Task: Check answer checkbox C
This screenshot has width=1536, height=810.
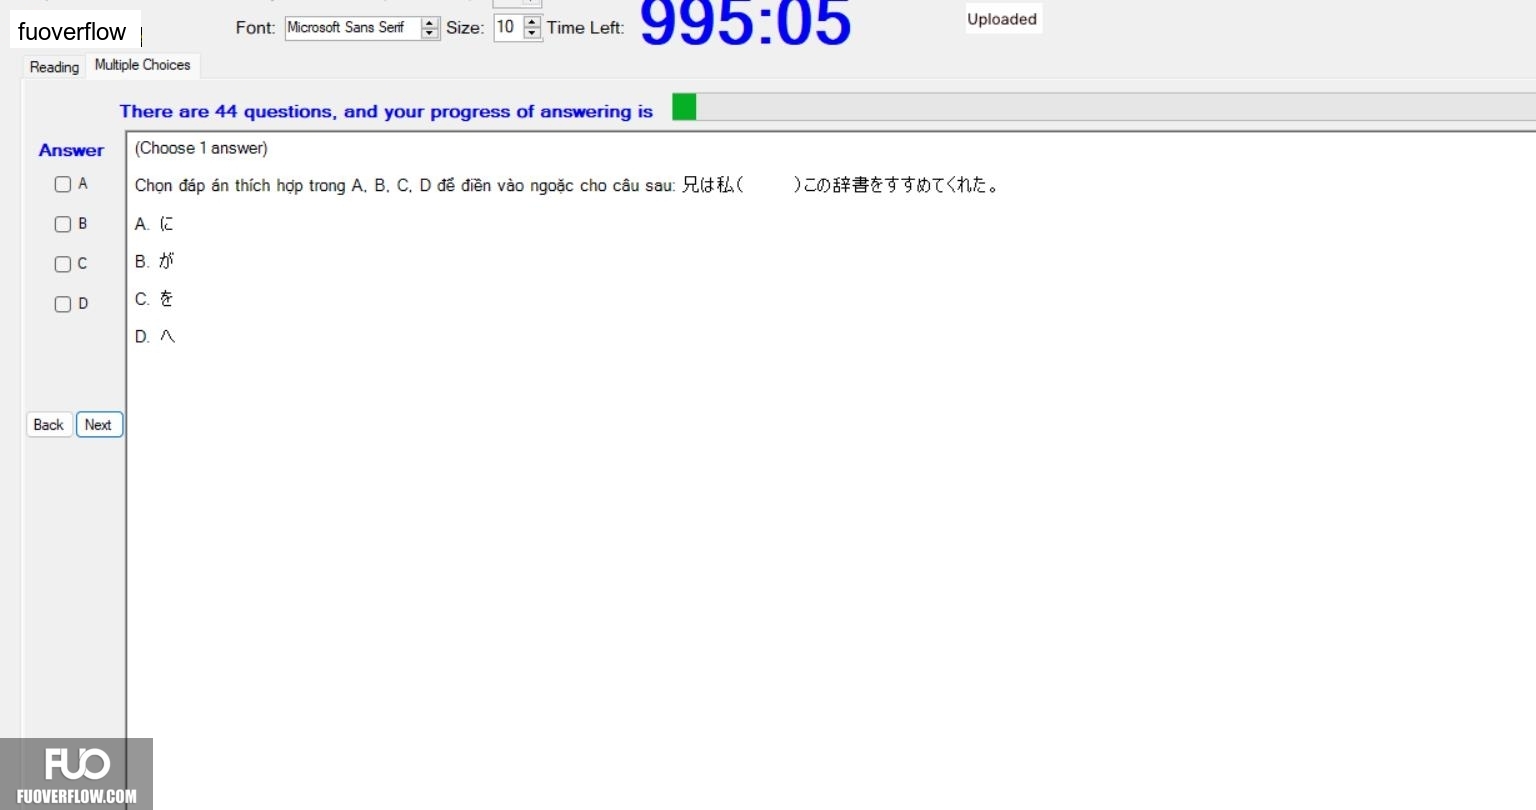Action: tap(63, 264)
